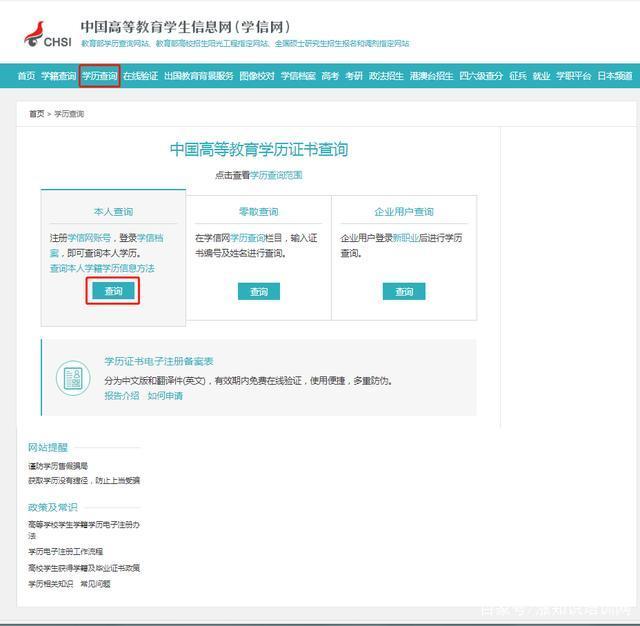Open the 如何申请 link
This screenshot has width=640, height=626.
[x=165, y=395]
